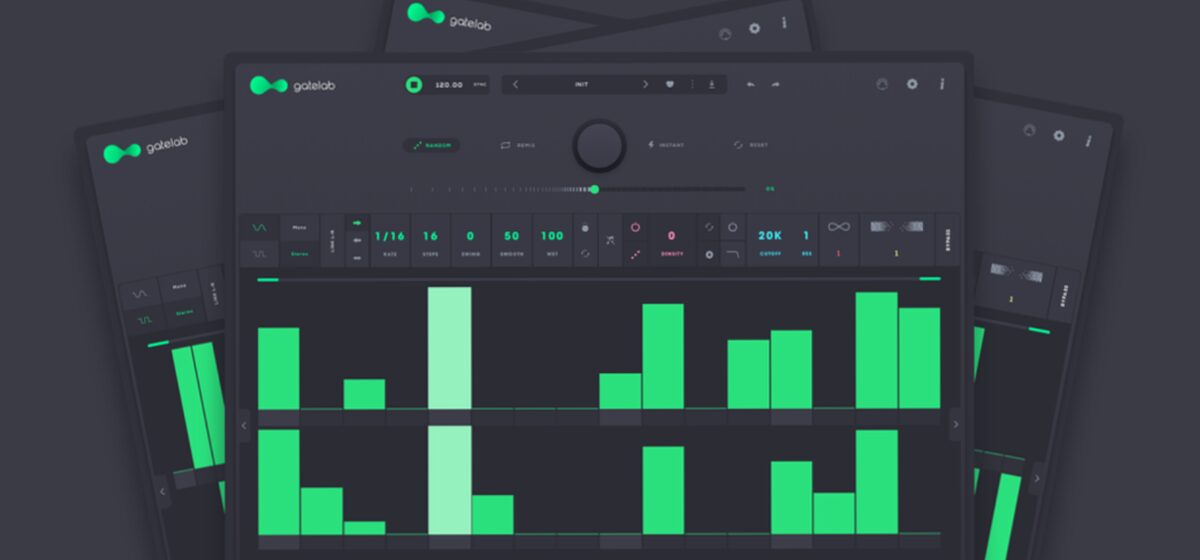Select the RANDOM mode tab
1200x560 pixels.
point(432,146)
